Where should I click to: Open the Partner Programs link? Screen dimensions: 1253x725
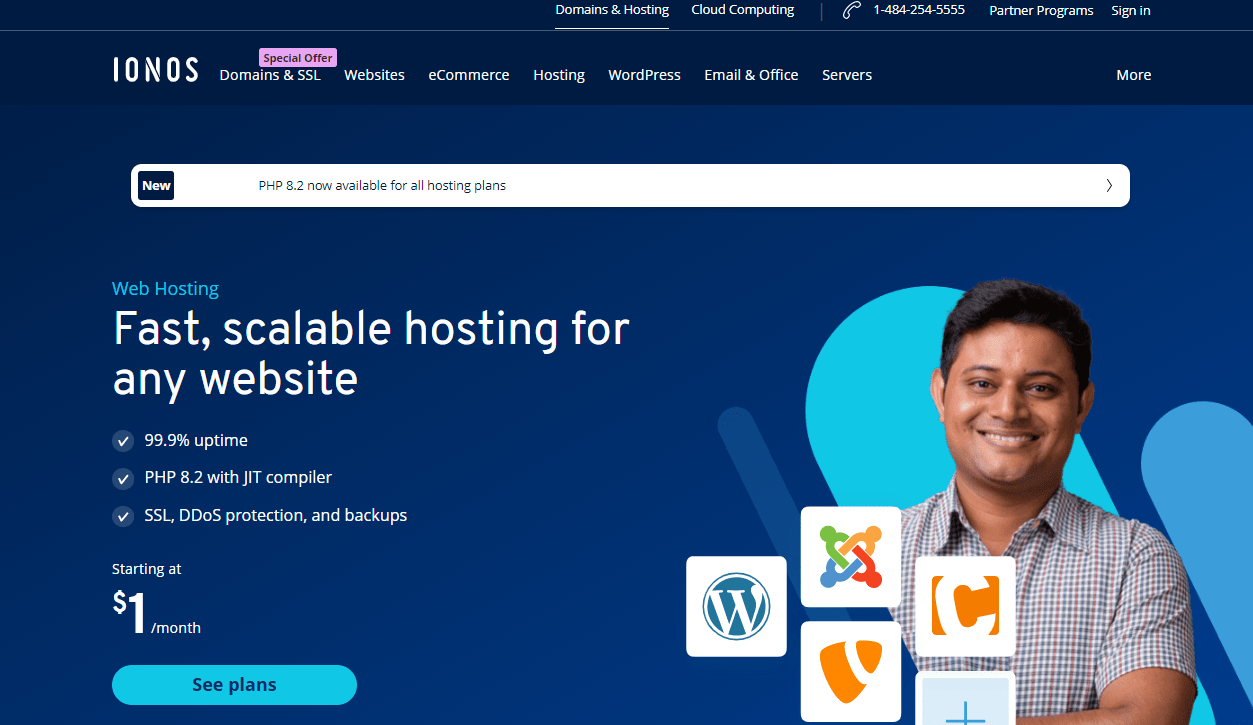click(x=1041, y=11)
